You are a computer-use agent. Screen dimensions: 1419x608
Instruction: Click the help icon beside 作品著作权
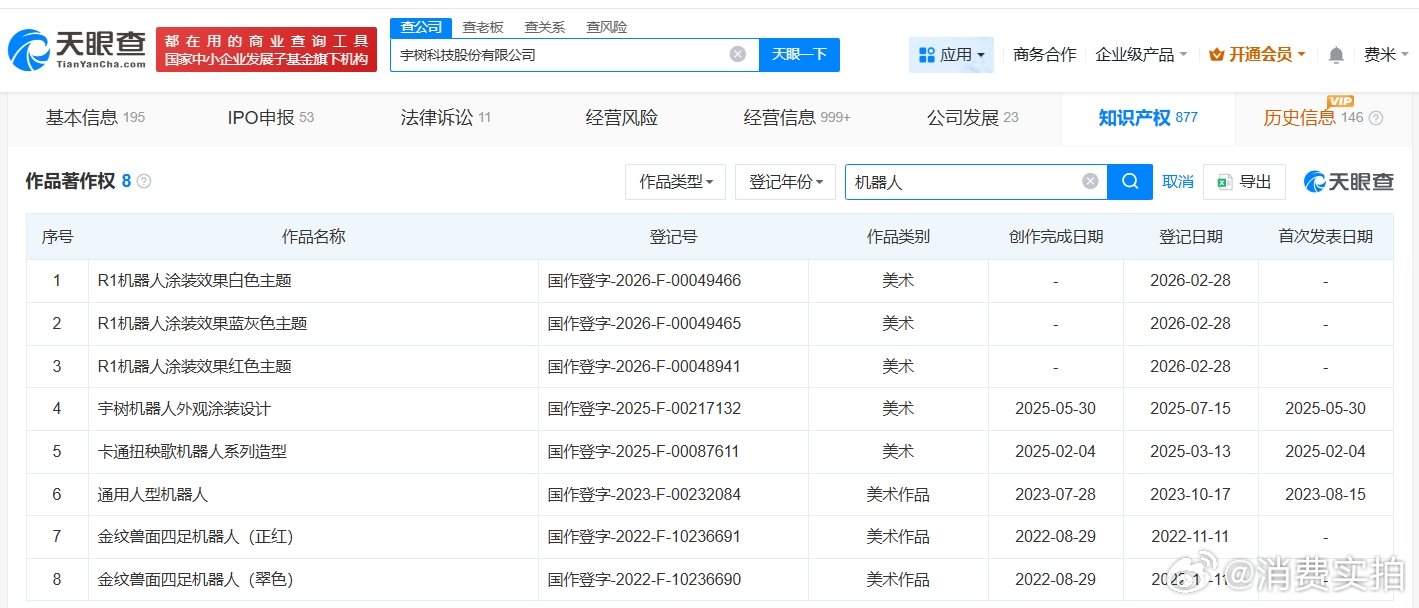coord(144,181)
